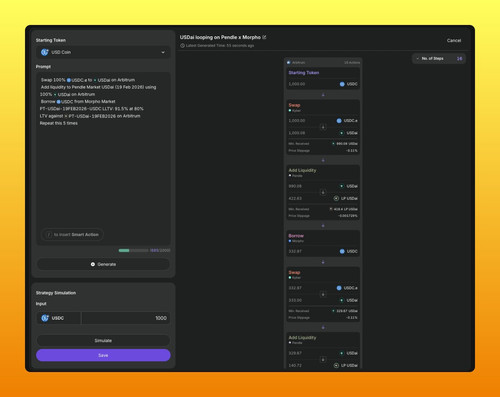Image resolution: width=500 pixels, height=397 pixels.
Task: Click the Simulate button
Action: pos(103,341)
